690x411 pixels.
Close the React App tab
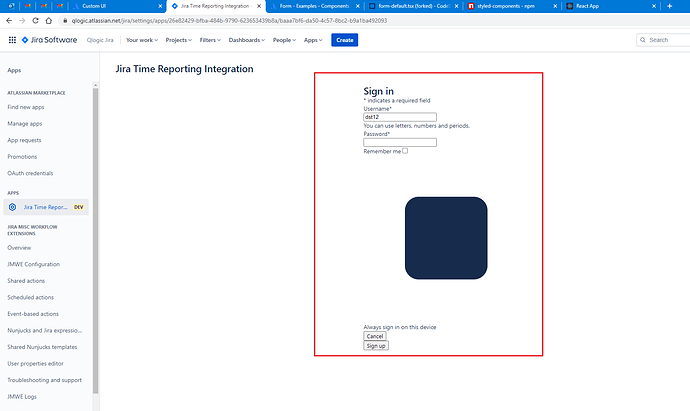pyautogui.click(x=654, y=6)
